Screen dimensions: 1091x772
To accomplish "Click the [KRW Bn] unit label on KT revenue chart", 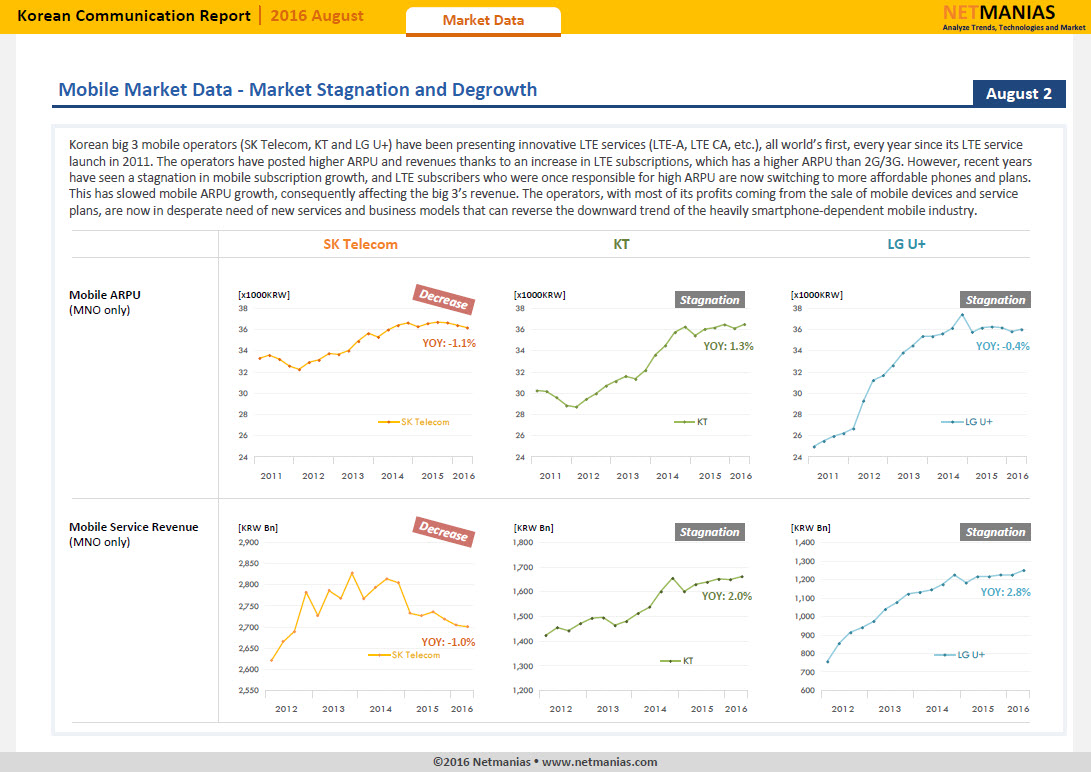I will point(534,528).
